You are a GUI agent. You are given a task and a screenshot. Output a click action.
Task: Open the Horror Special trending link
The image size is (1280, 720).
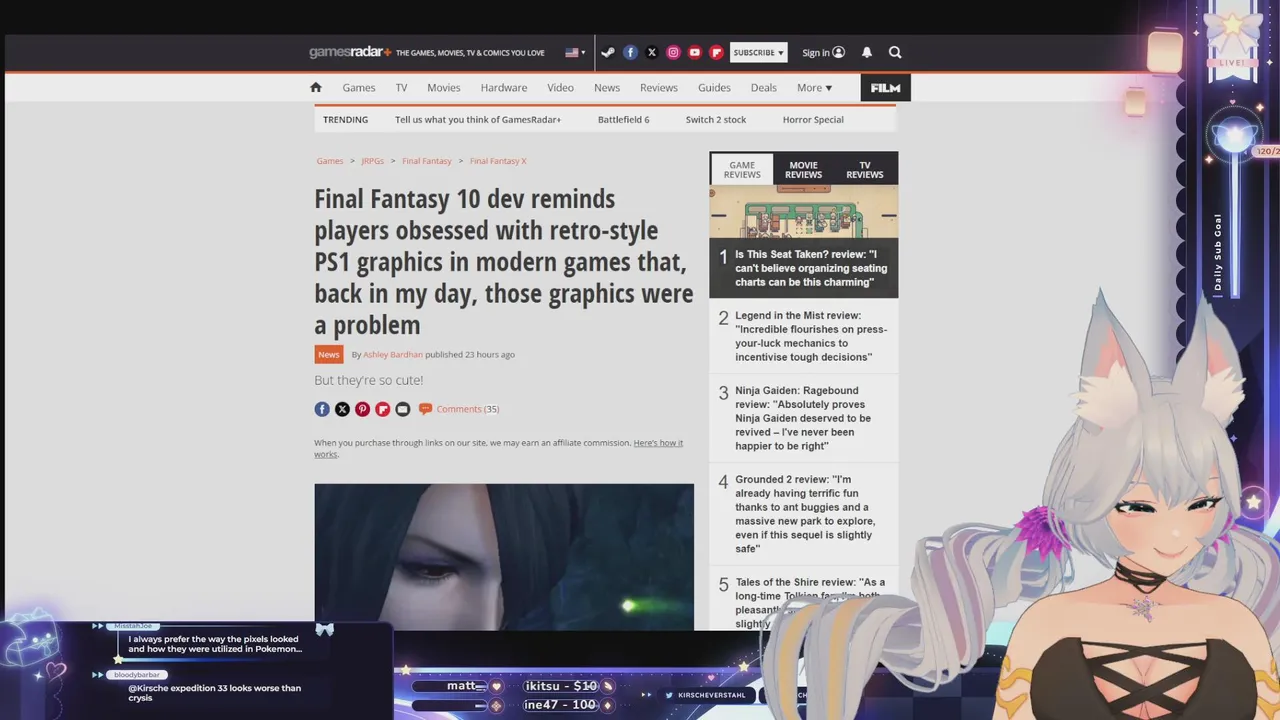pyautogui.click(x=813, y=119)
